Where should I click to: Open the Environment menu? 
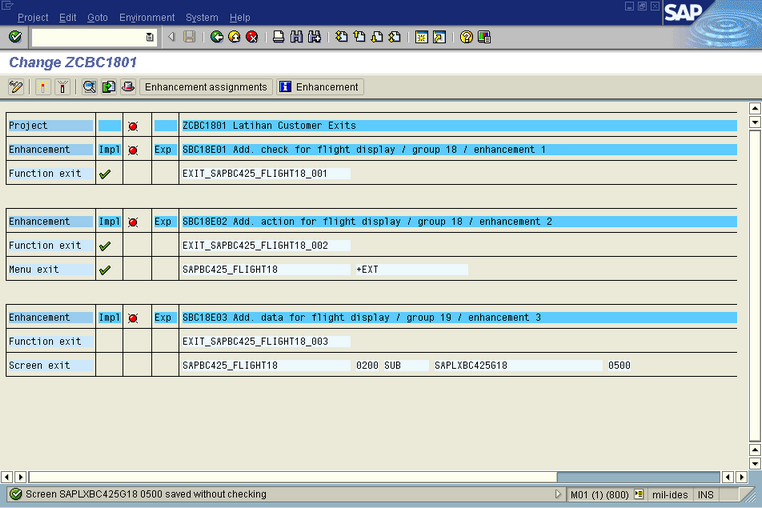tap(147, 18)
